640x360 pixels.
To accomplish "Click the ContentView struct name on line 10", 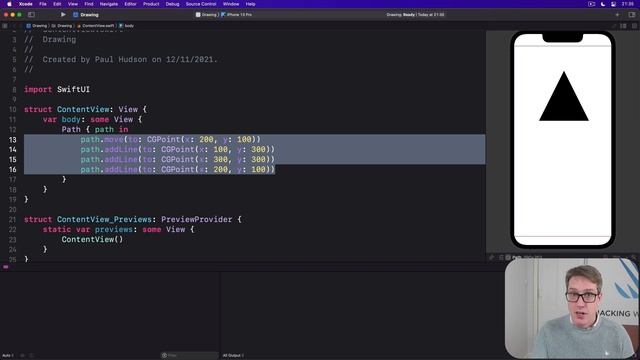I will (x=83, y=109).
